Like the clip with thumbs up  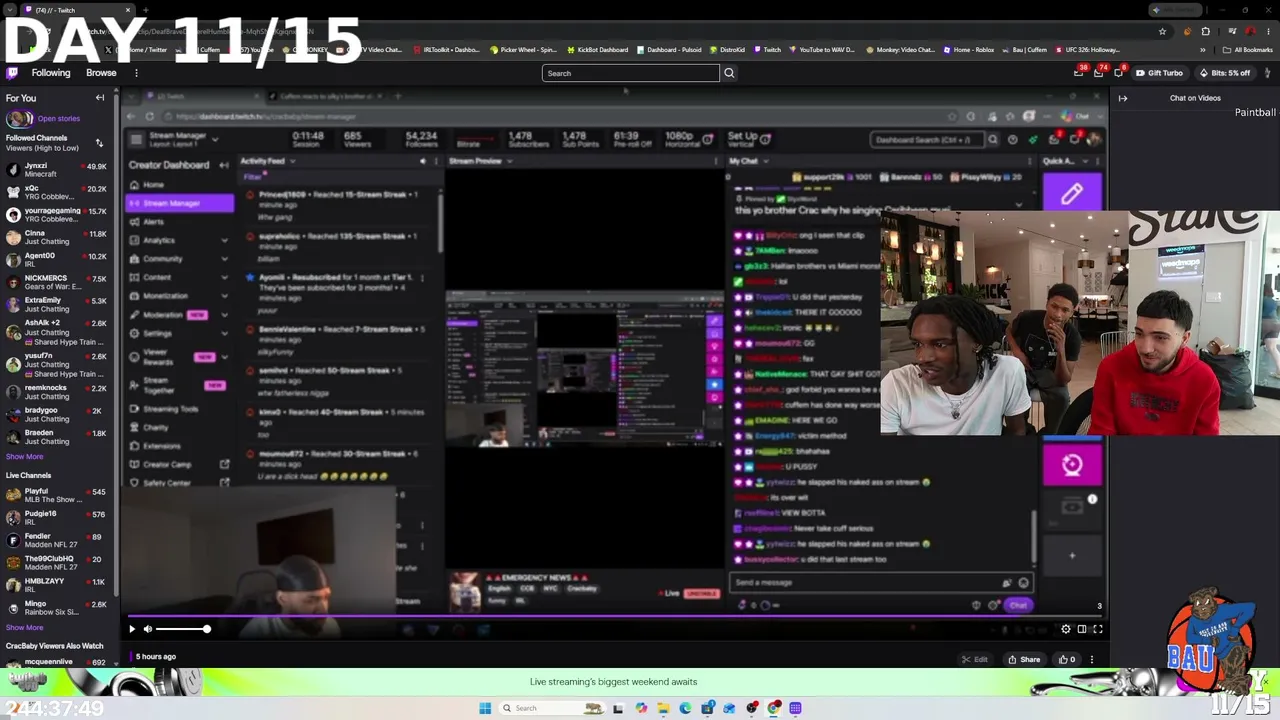pos(1067,660)
